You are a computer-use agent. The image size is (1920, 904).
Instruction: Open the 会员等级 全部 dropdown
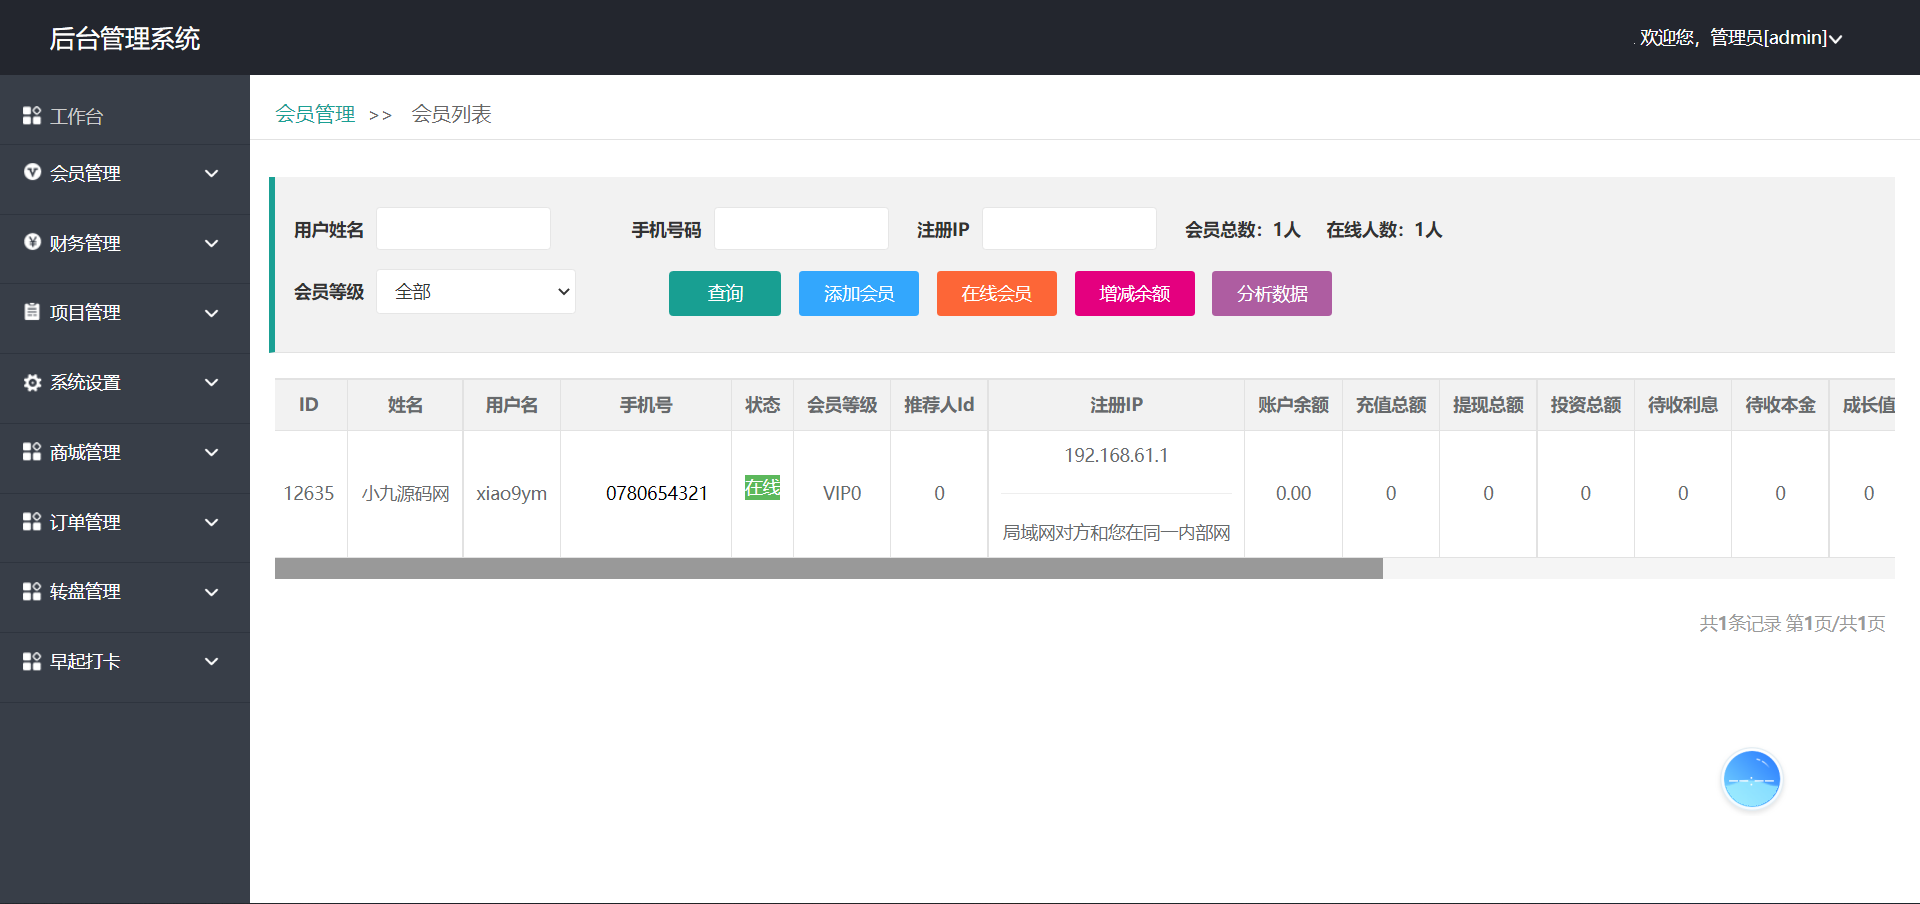pos(476,292)
